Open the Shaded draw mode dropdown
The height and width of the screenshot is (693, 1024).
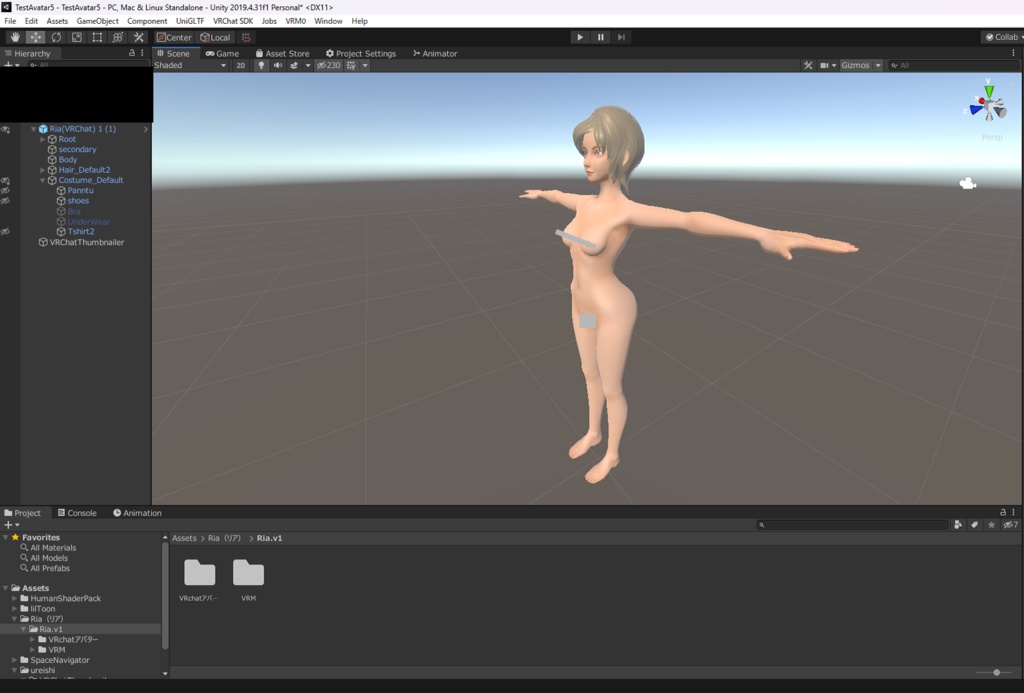pyautogui.click(x=190, y=65)
